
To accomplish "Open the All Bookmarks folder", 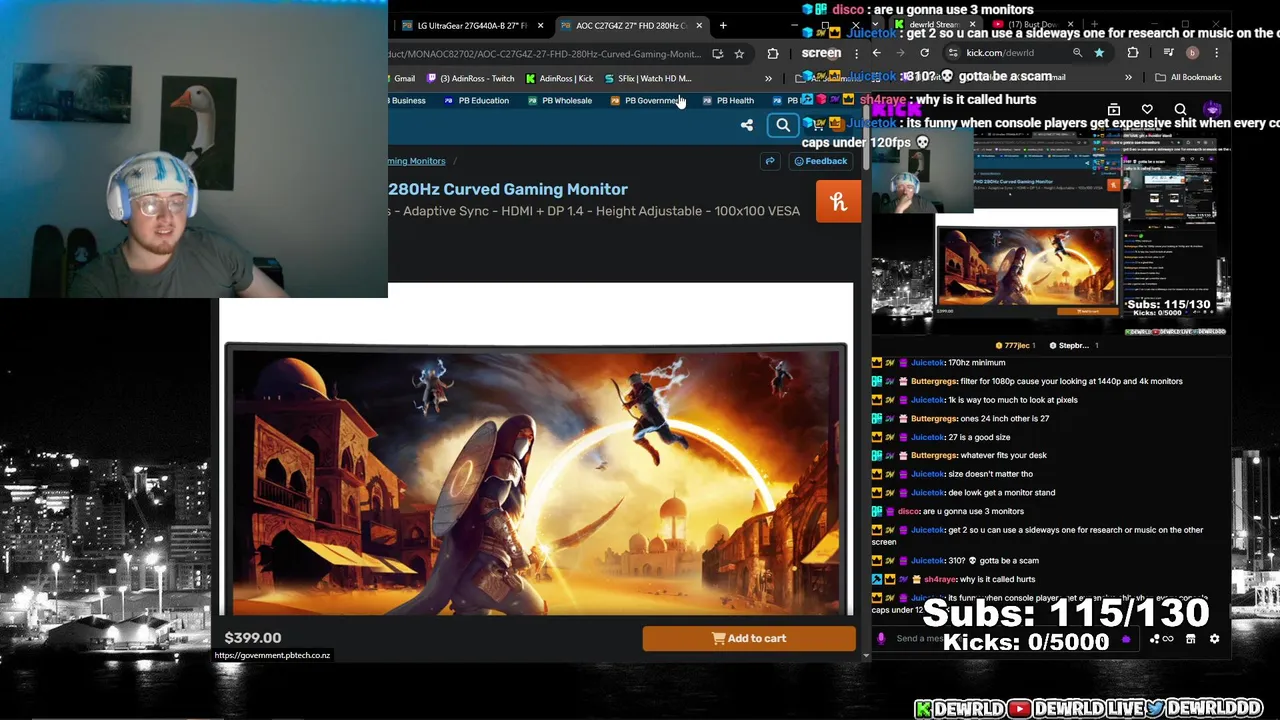I will coord(1188,77).
